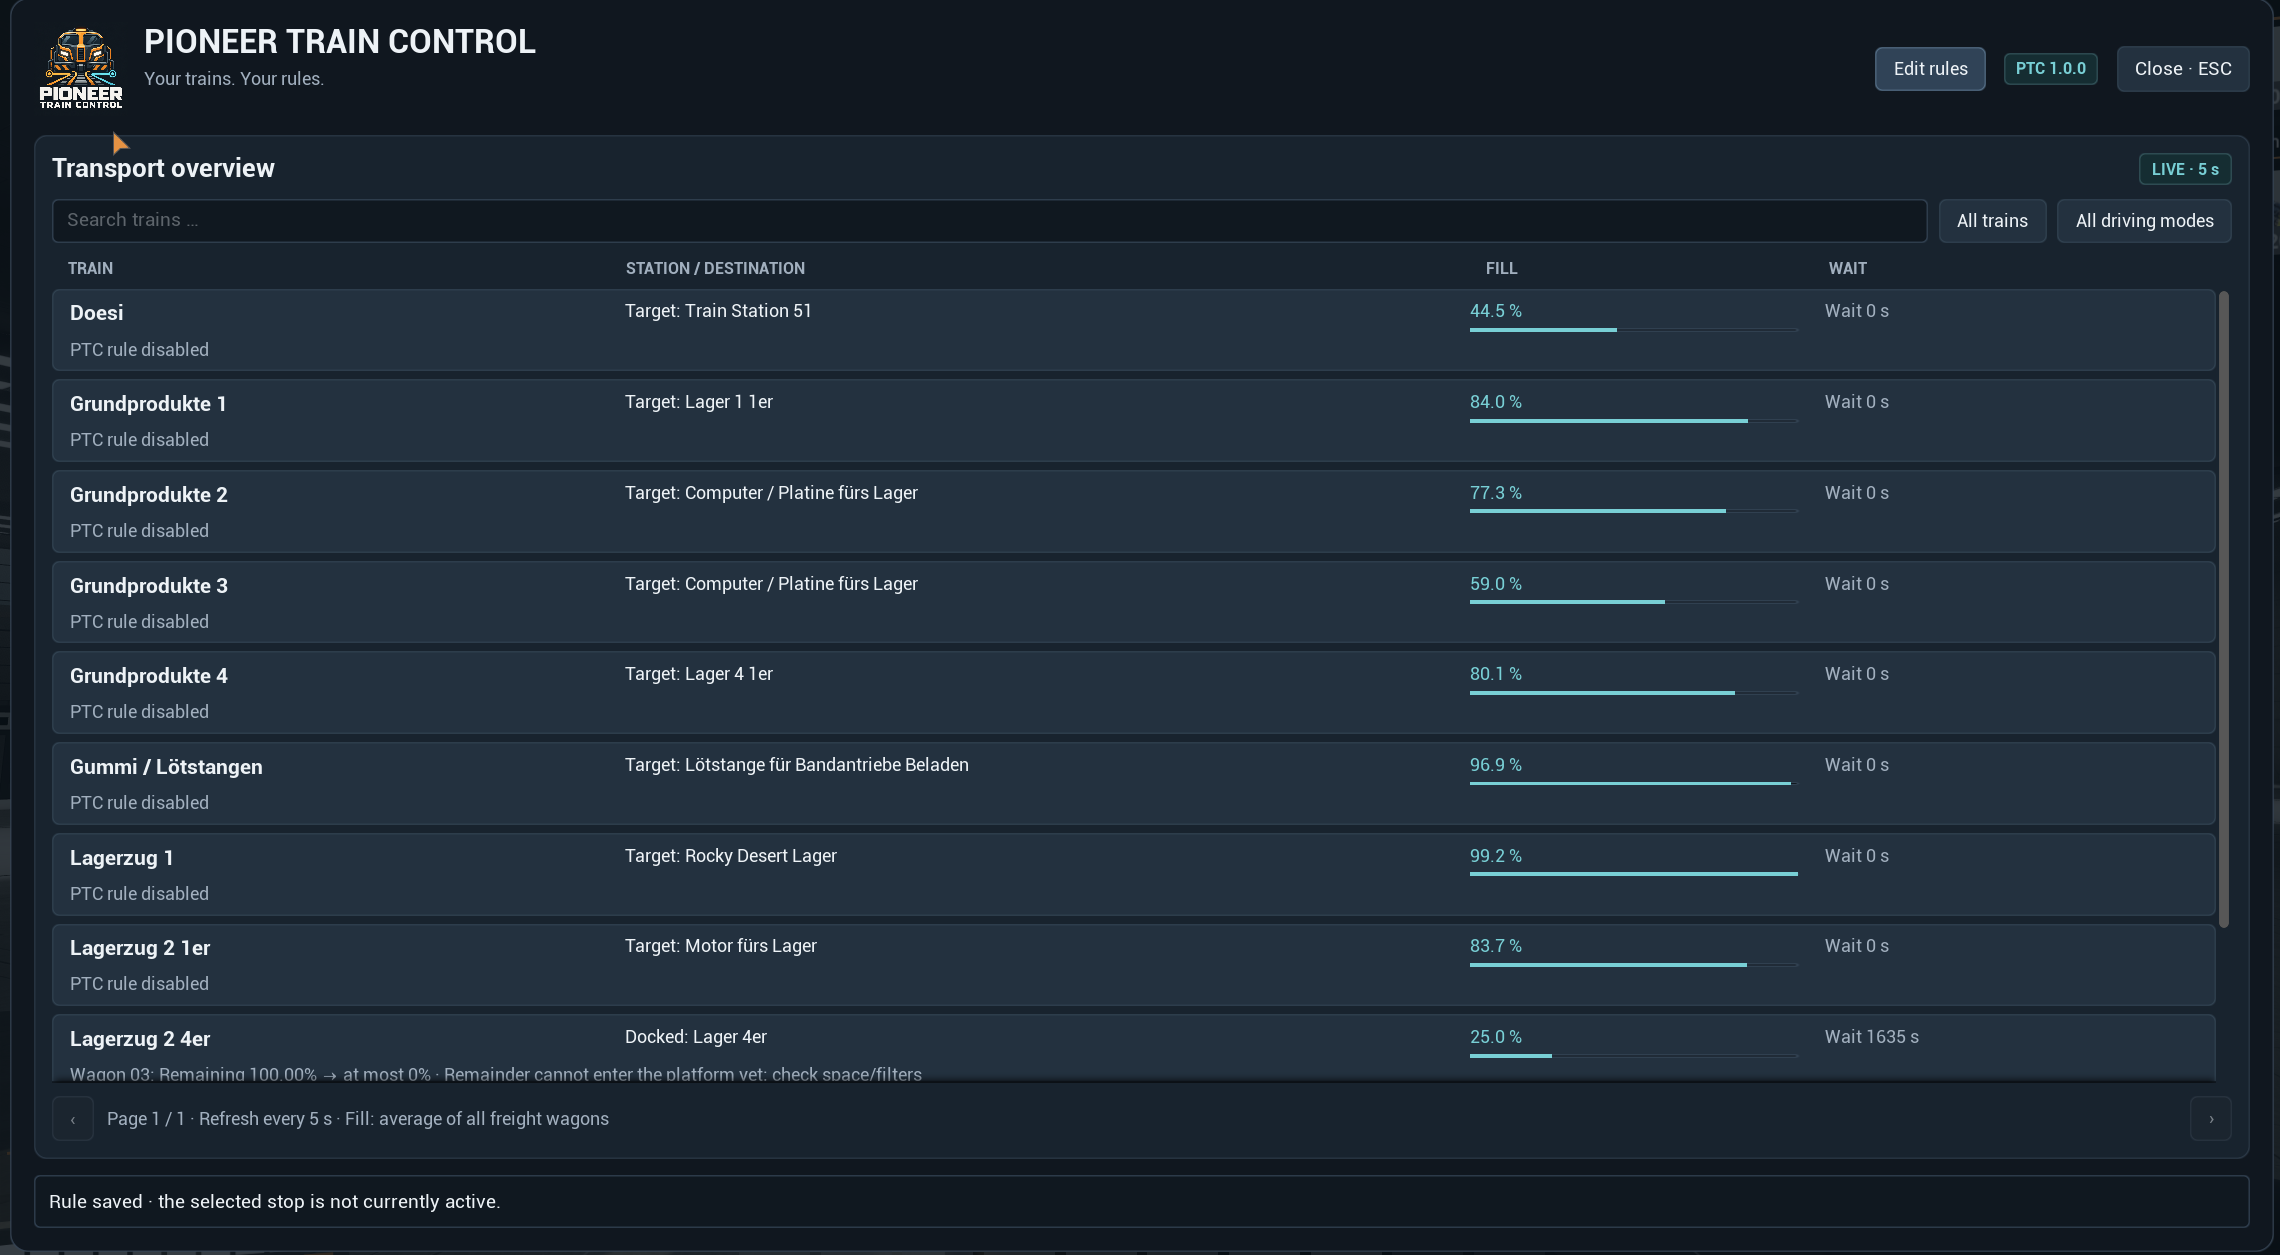Select the Grundprodukte 2 train

tap(1133, 512)
